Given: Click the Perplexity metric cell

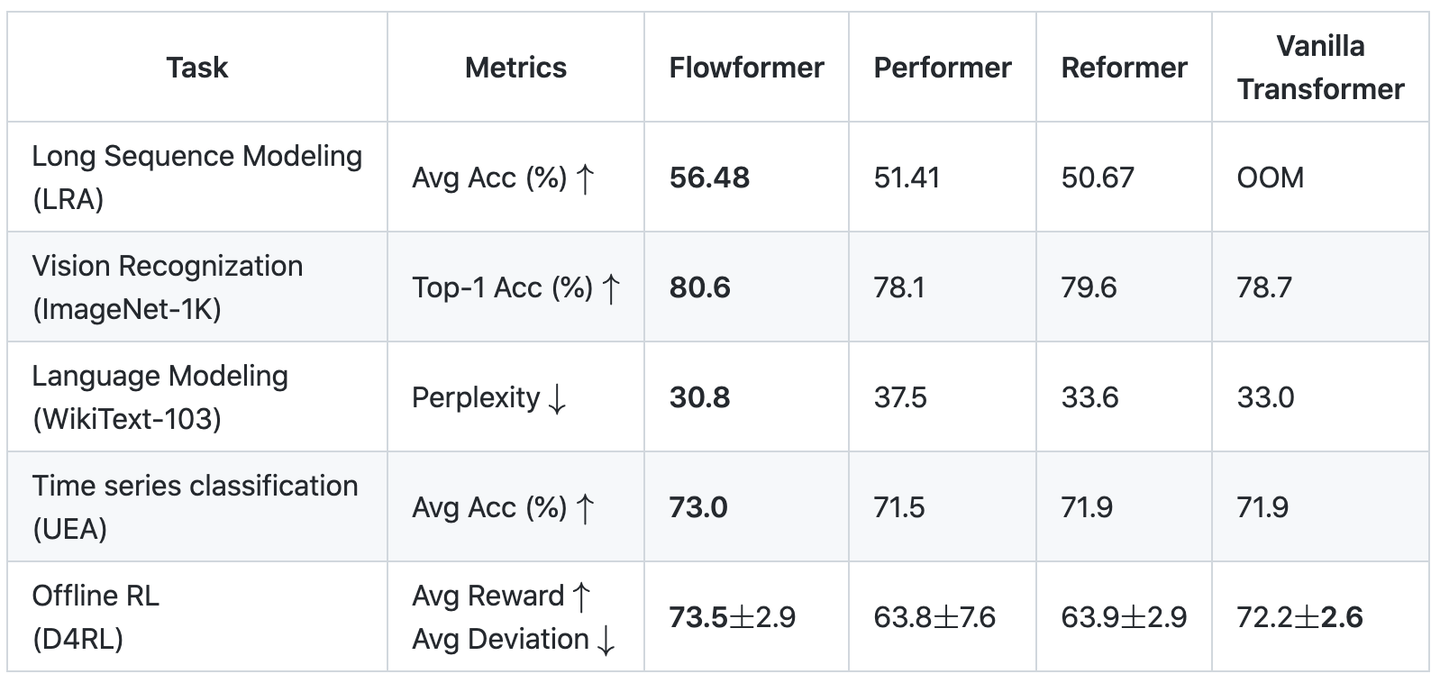Looking at the screenshot, I should [x=489, y=398].
